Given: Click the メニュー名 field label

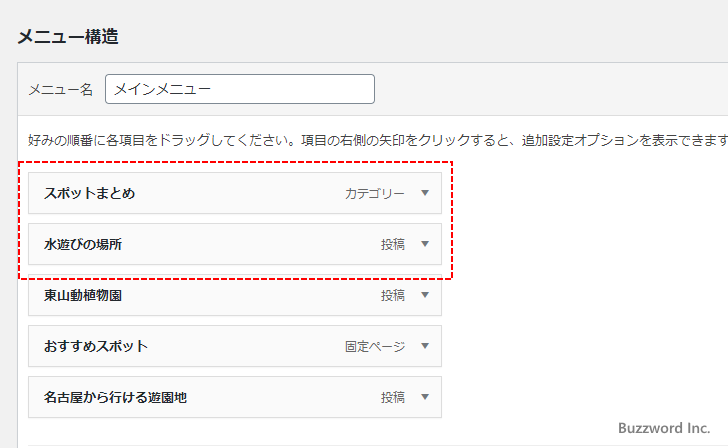Looking at the screenshot, I should click(60, 90).
